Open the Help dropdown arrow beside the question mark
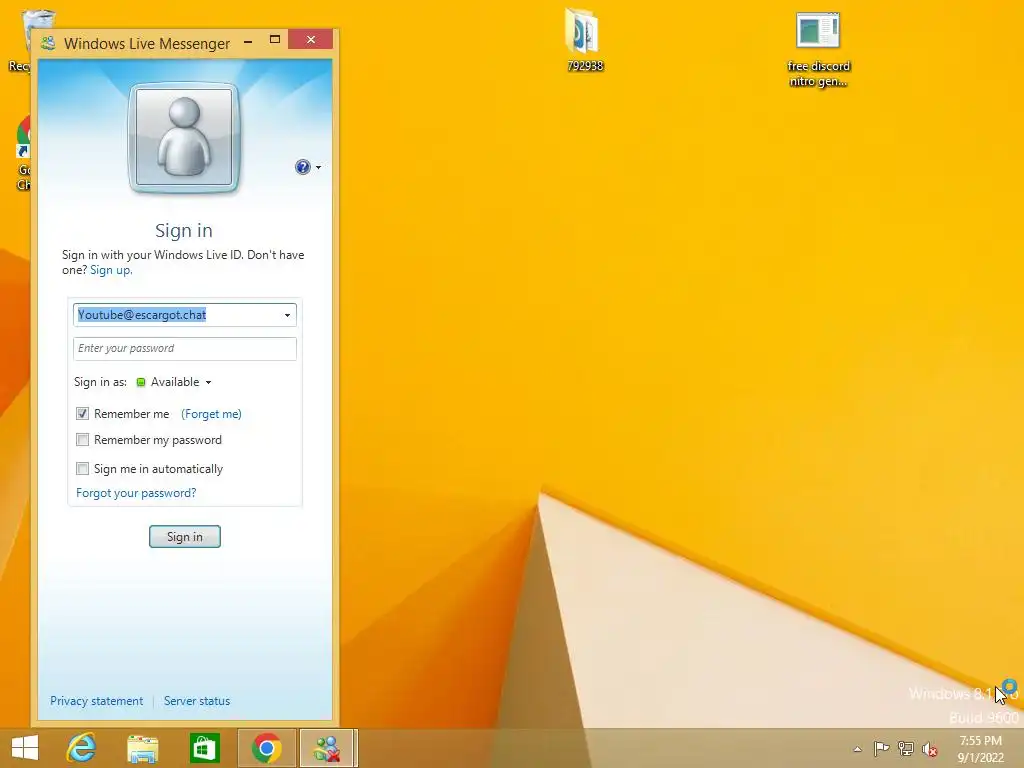Image resolution: width=1024 pixels, height=768 pixels. (x=319, y=168)
